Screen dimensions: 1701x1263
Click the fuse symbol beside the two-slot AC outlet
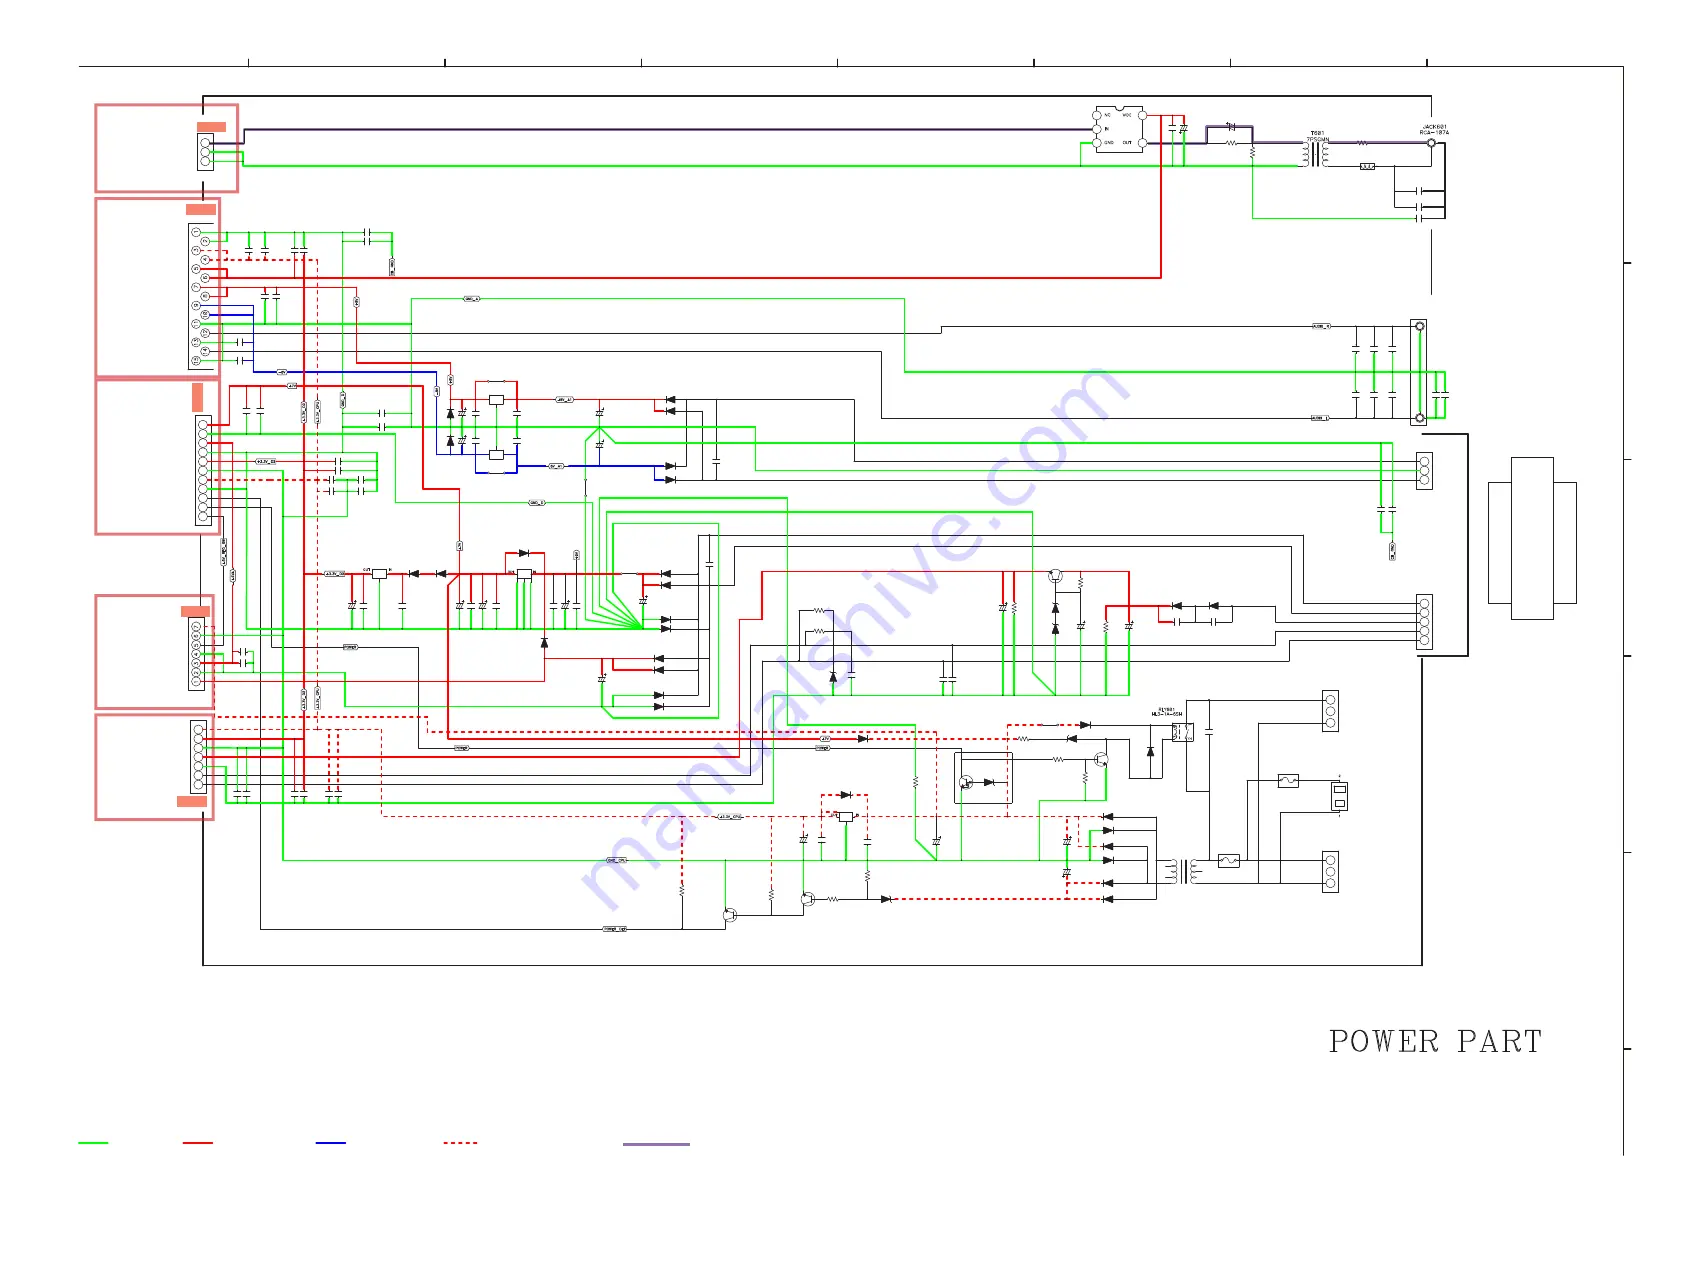point(1289,780)
